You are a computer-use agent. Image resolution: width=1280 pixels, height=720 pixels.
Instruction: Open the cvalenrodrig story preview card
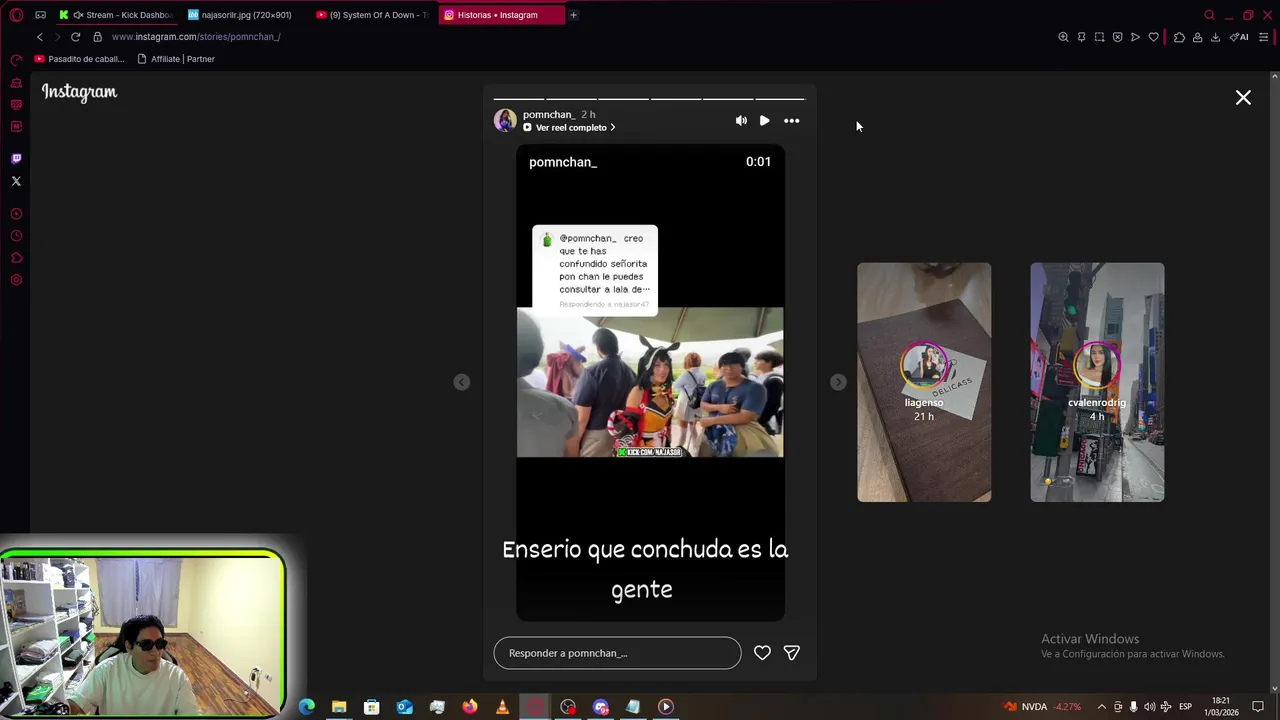click(x=1097, y=382)
